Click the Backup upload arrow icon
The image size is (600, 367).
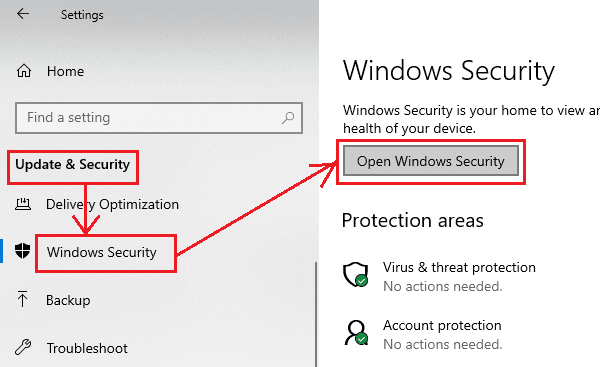pyautogui.click(x=22, y=298)
